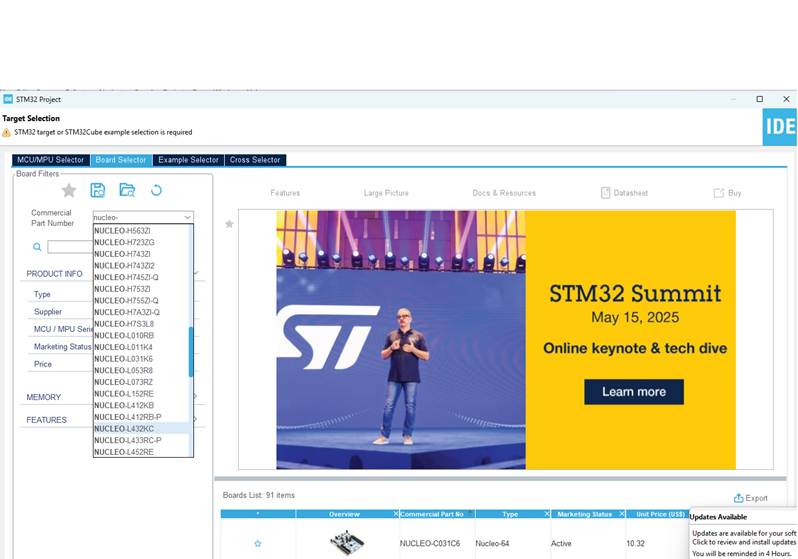The height and width of the screenshot is (559, 798).
Task: Expand the Price filter
Action: pyautogui.click(x=43, y=364)
